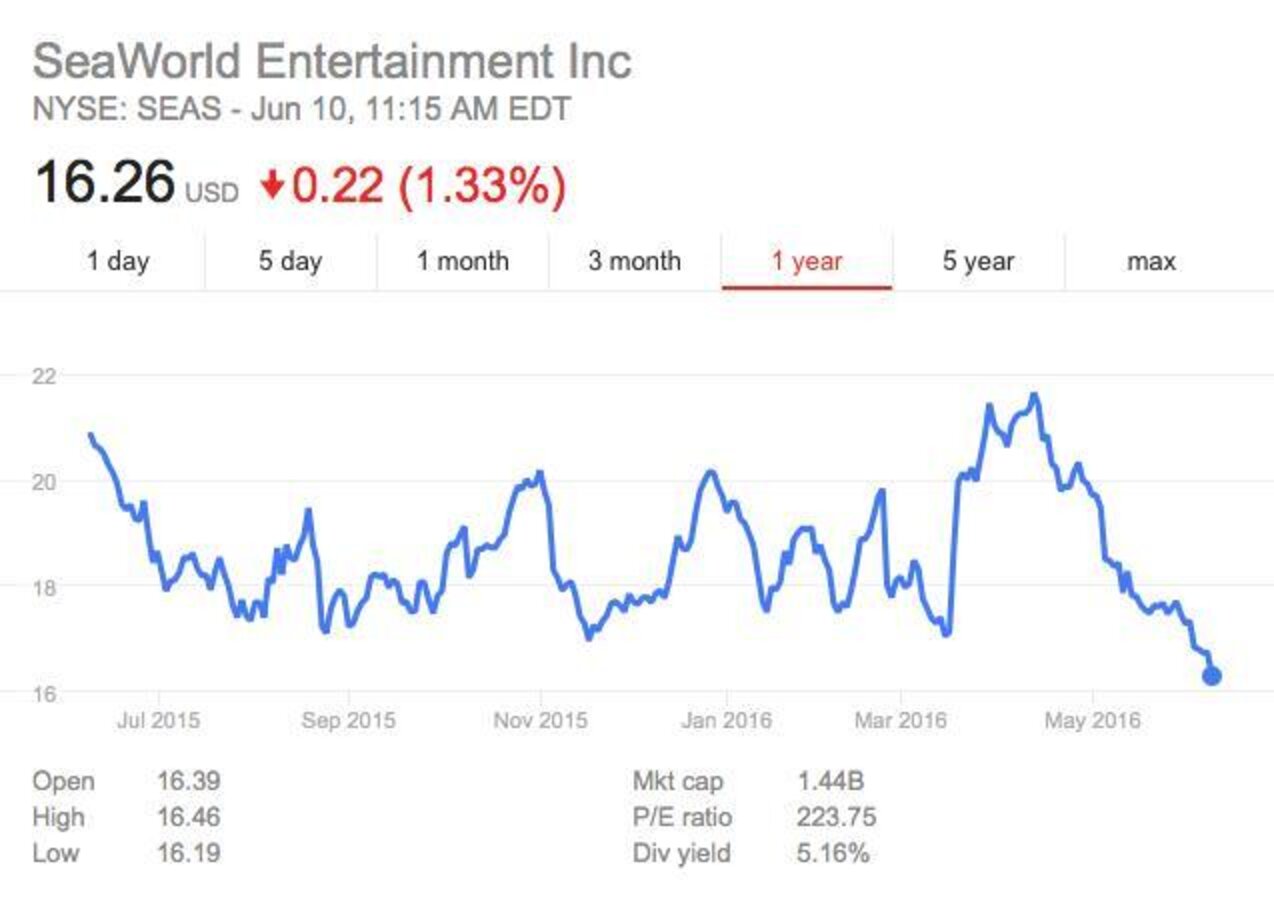Click the chart peak near 21.6
The height and width of the screenshot is (916, 1274).
[x=1035, y=394]
